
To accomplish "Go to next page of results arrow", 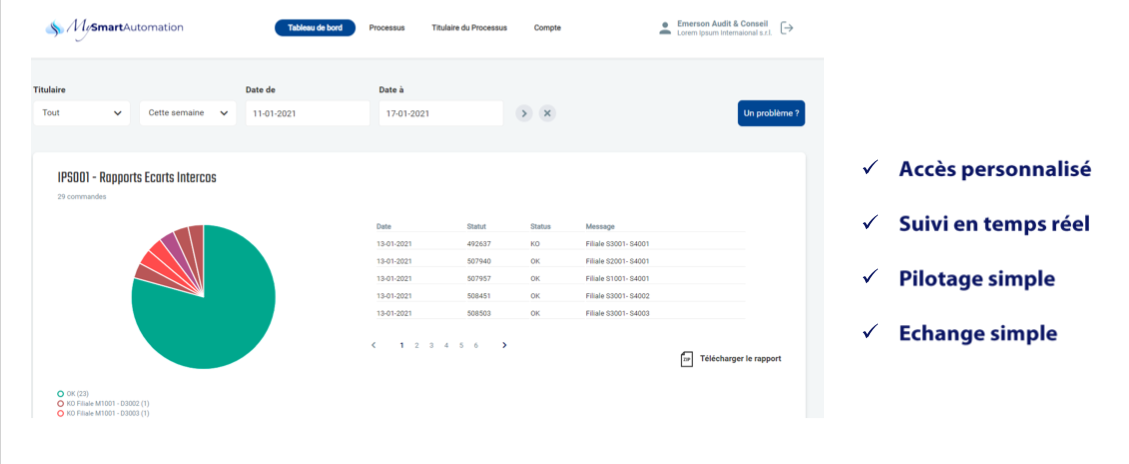I will tap(504, 345).
